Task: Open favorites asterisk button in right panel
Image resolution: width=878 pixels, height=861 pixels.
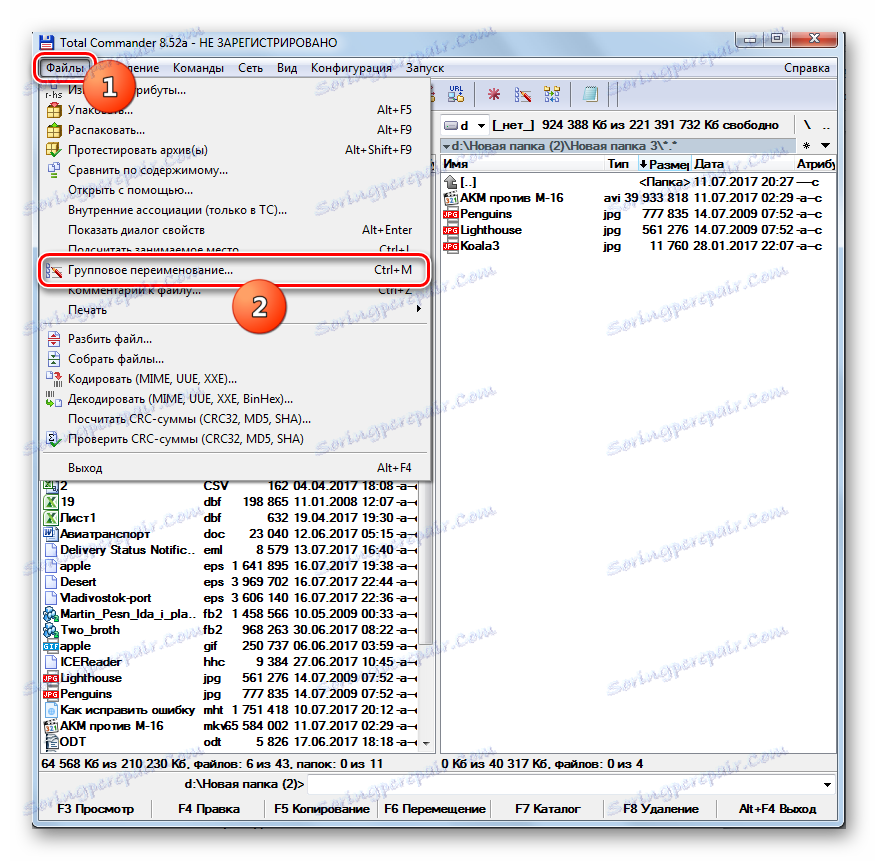Action: tap(806, 146)
